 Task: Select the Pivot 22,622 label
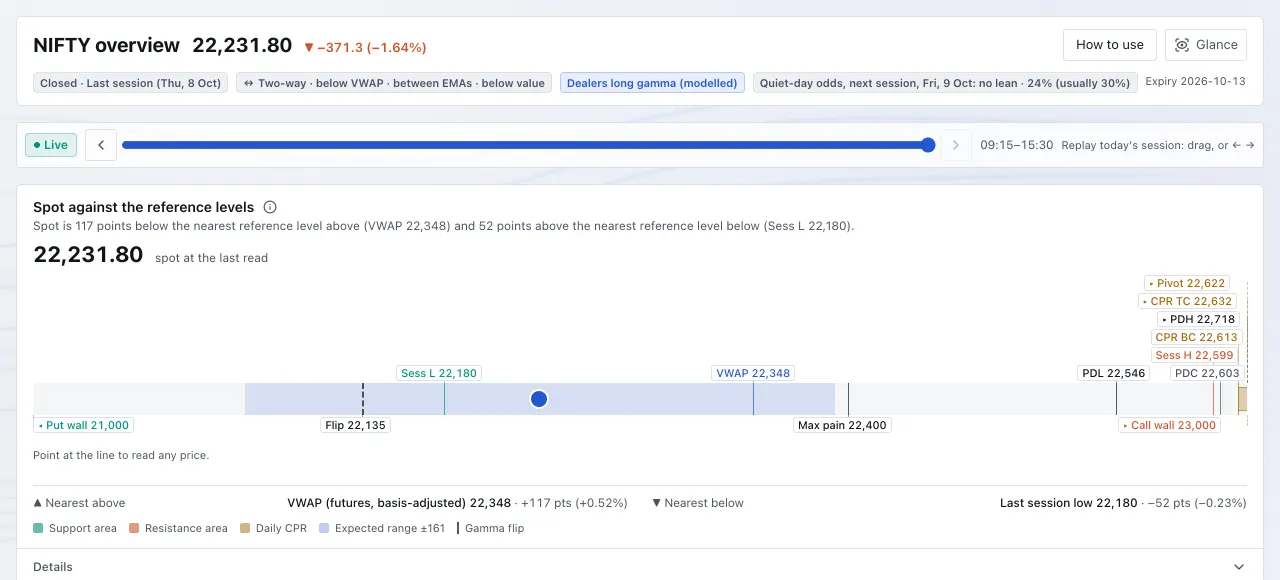coord(1186,283)
